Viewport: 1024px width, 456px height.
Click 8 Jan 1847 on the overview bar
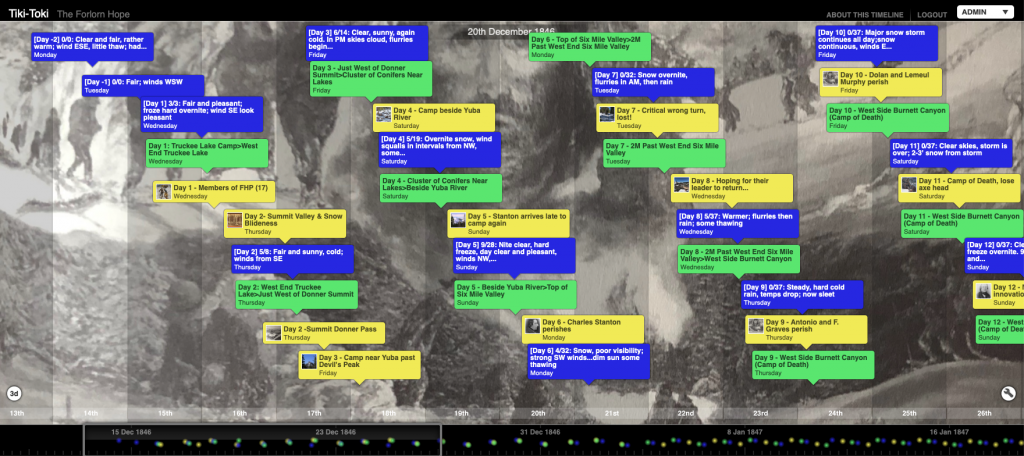[739, 432]
